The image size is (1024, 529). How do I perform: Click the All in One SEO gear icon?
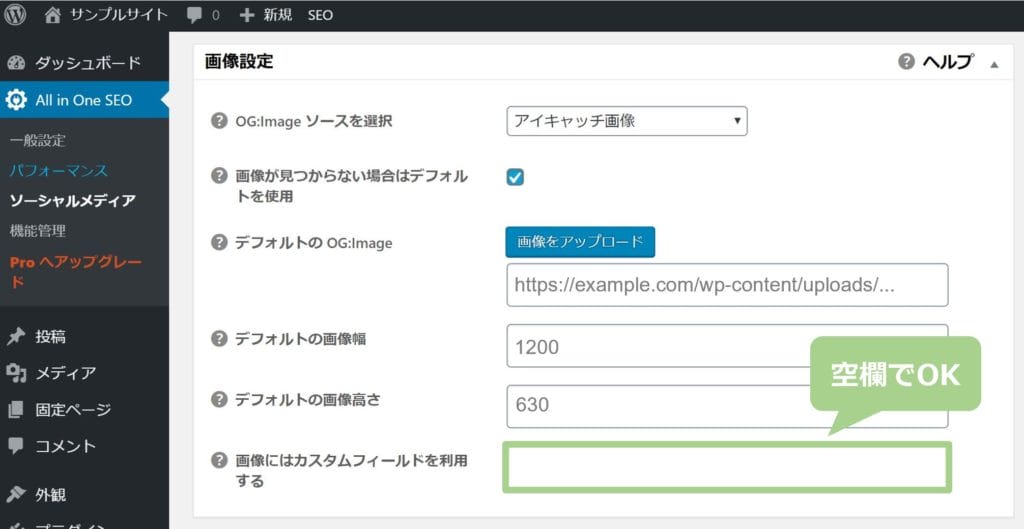click(x=16, y=100)
